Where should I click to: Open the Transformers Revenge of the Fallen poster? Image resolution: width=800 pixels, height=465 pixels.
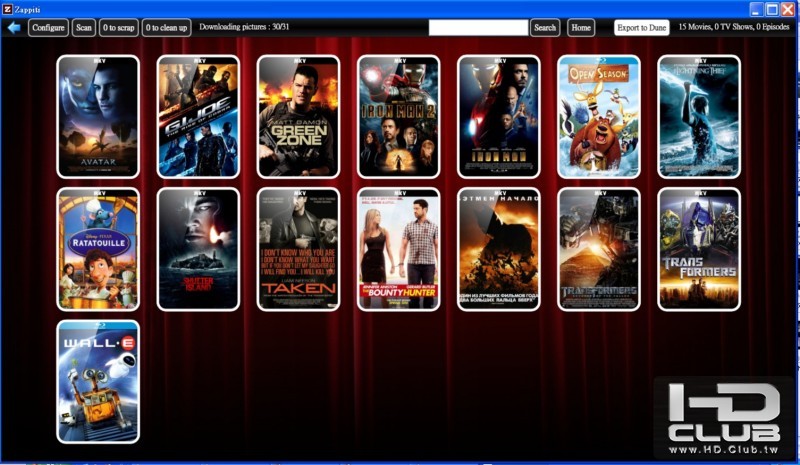599,250
